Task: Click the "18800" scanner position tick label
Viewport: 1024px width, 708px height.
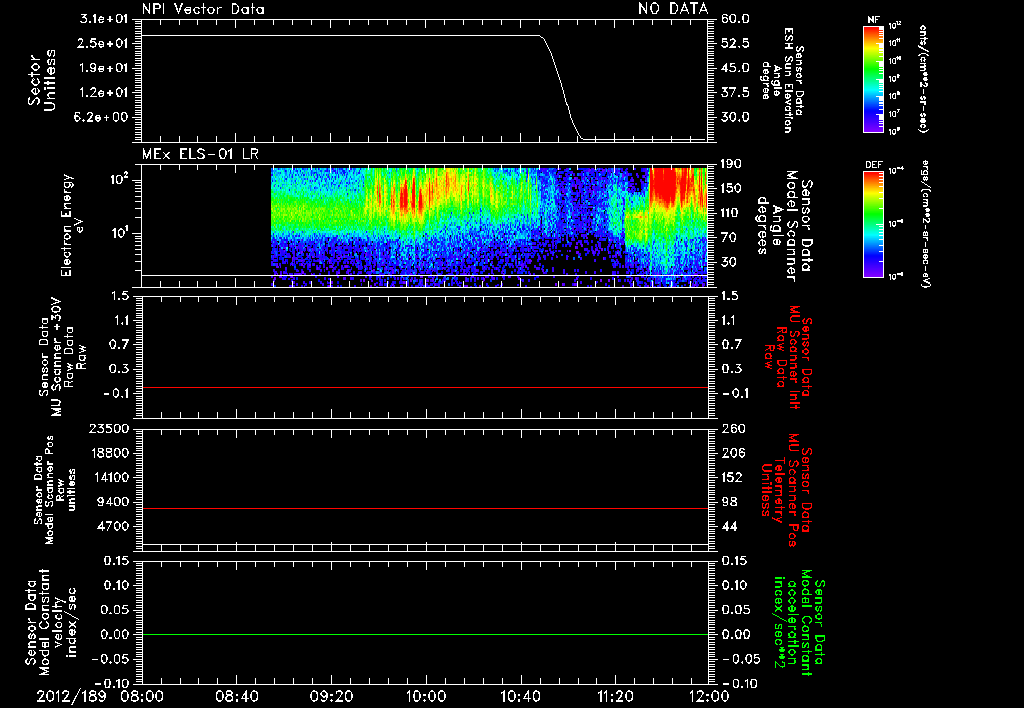Action: pyautogui.click(x=109, y=453)
